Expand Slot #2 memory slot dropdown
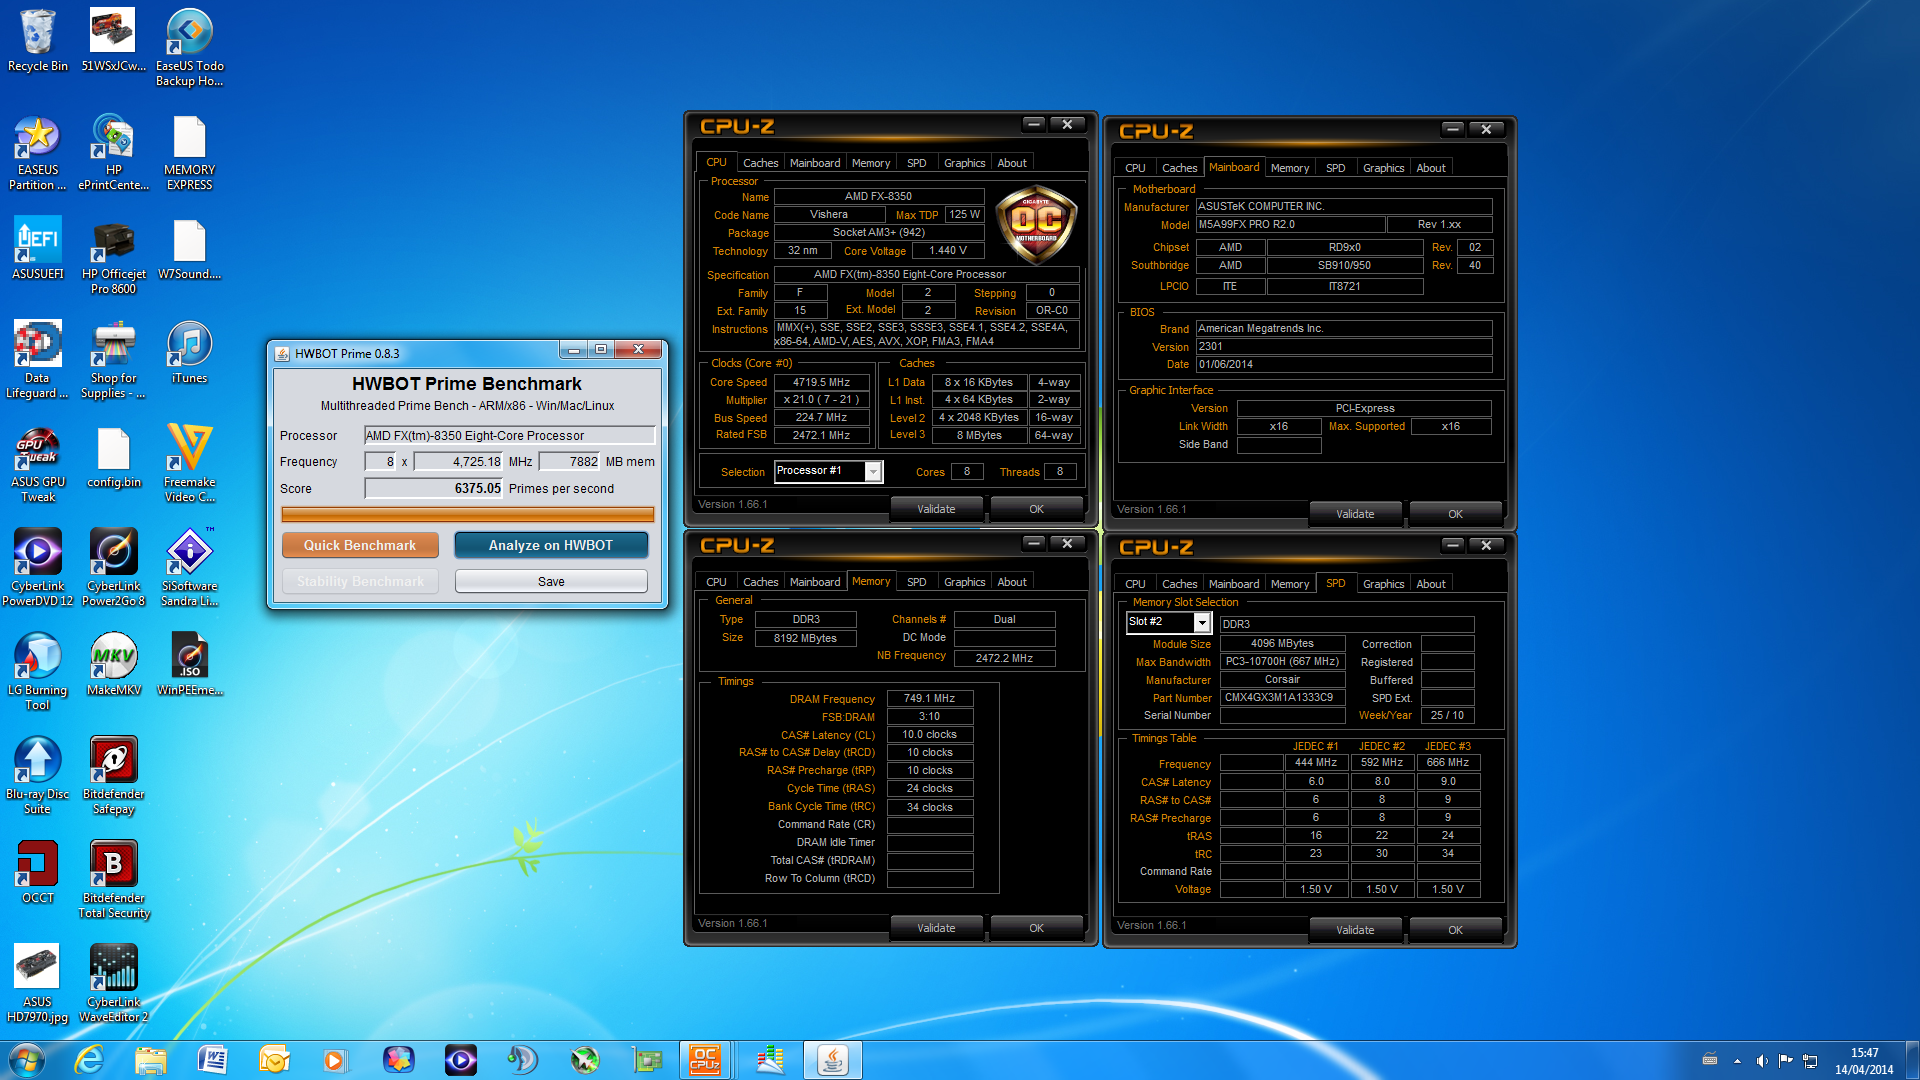Viewport: 1920px width, 1080px height. (x=1202, y=622)
